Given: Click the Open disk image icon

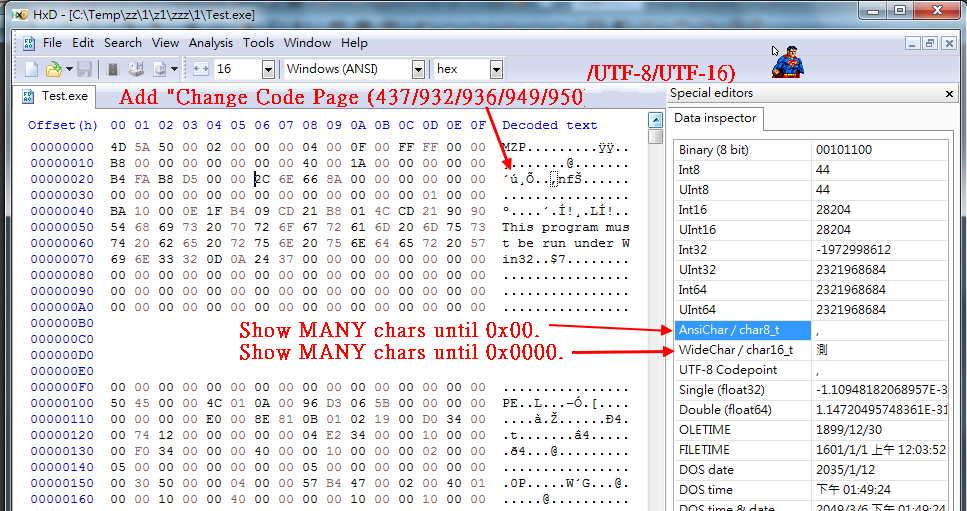Looking at the screenshot, I should (160, 68).
